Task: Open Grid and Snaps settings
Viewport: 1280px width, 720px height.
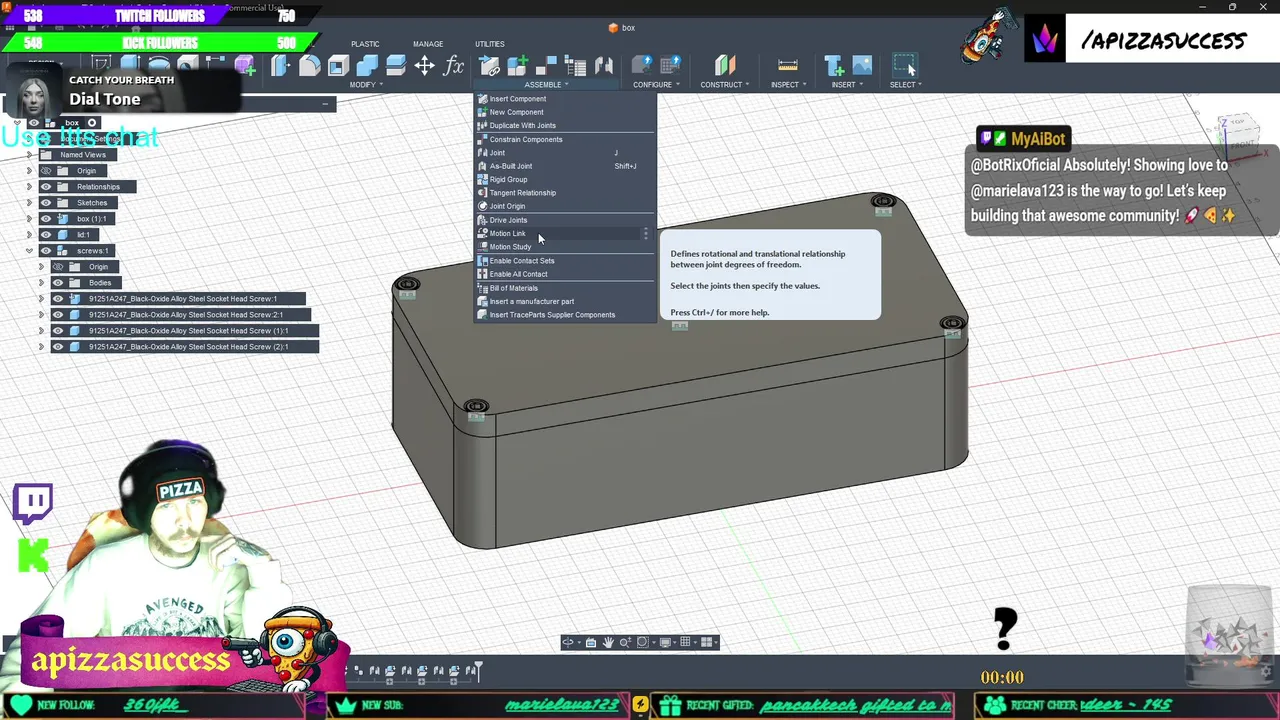Action: tap(687, 642)
